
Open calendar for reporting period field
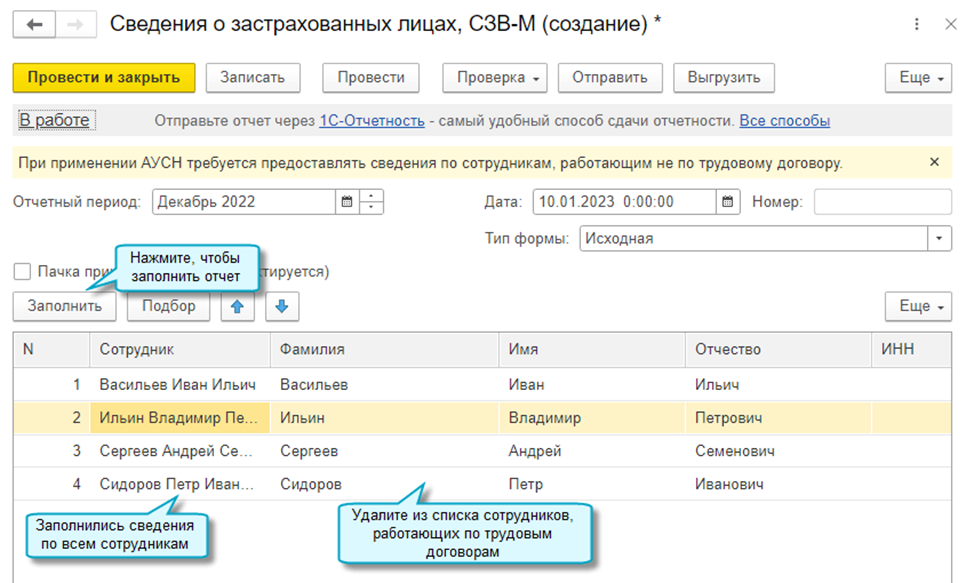pos(347,202)
